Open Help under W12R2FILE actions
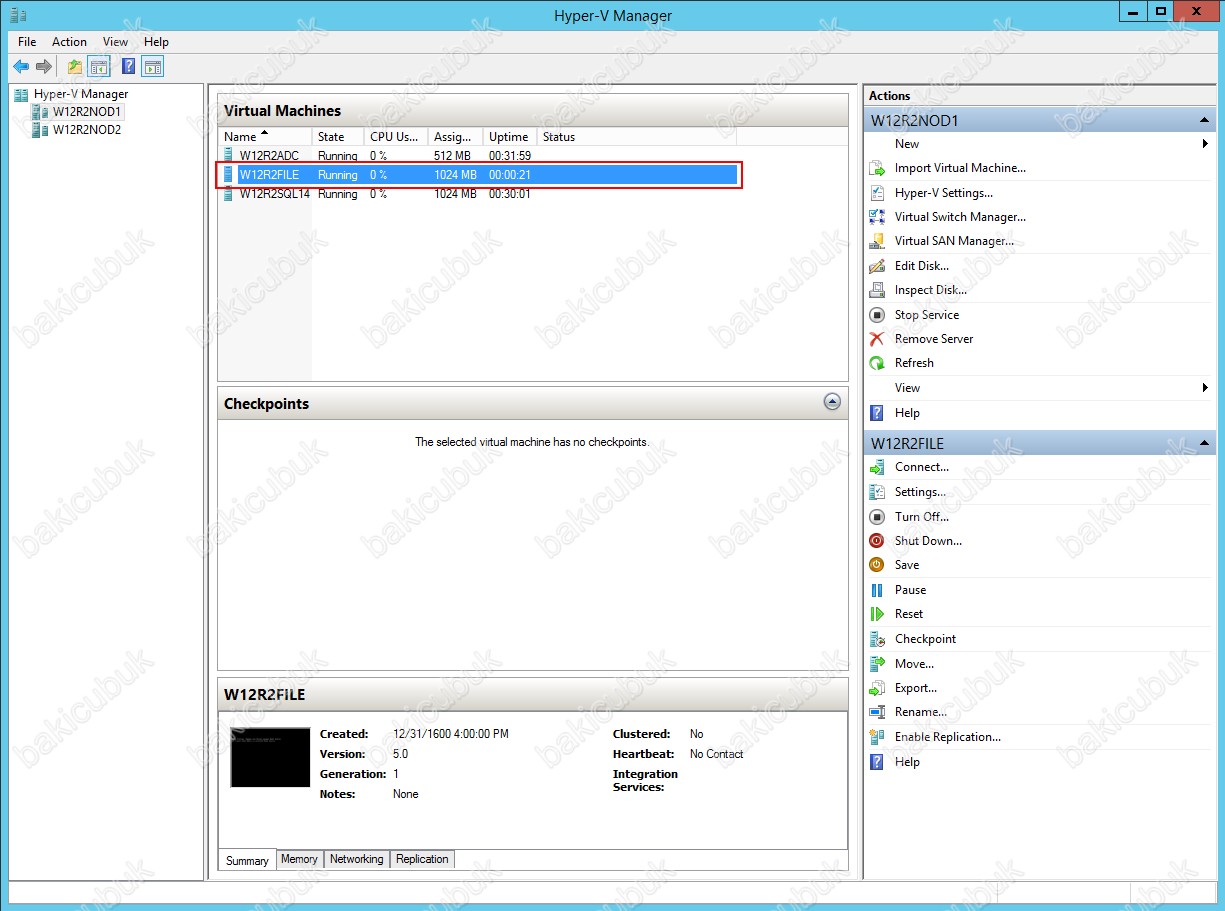This screenshot has height=911, width=1225. click(x=907, y=762)
